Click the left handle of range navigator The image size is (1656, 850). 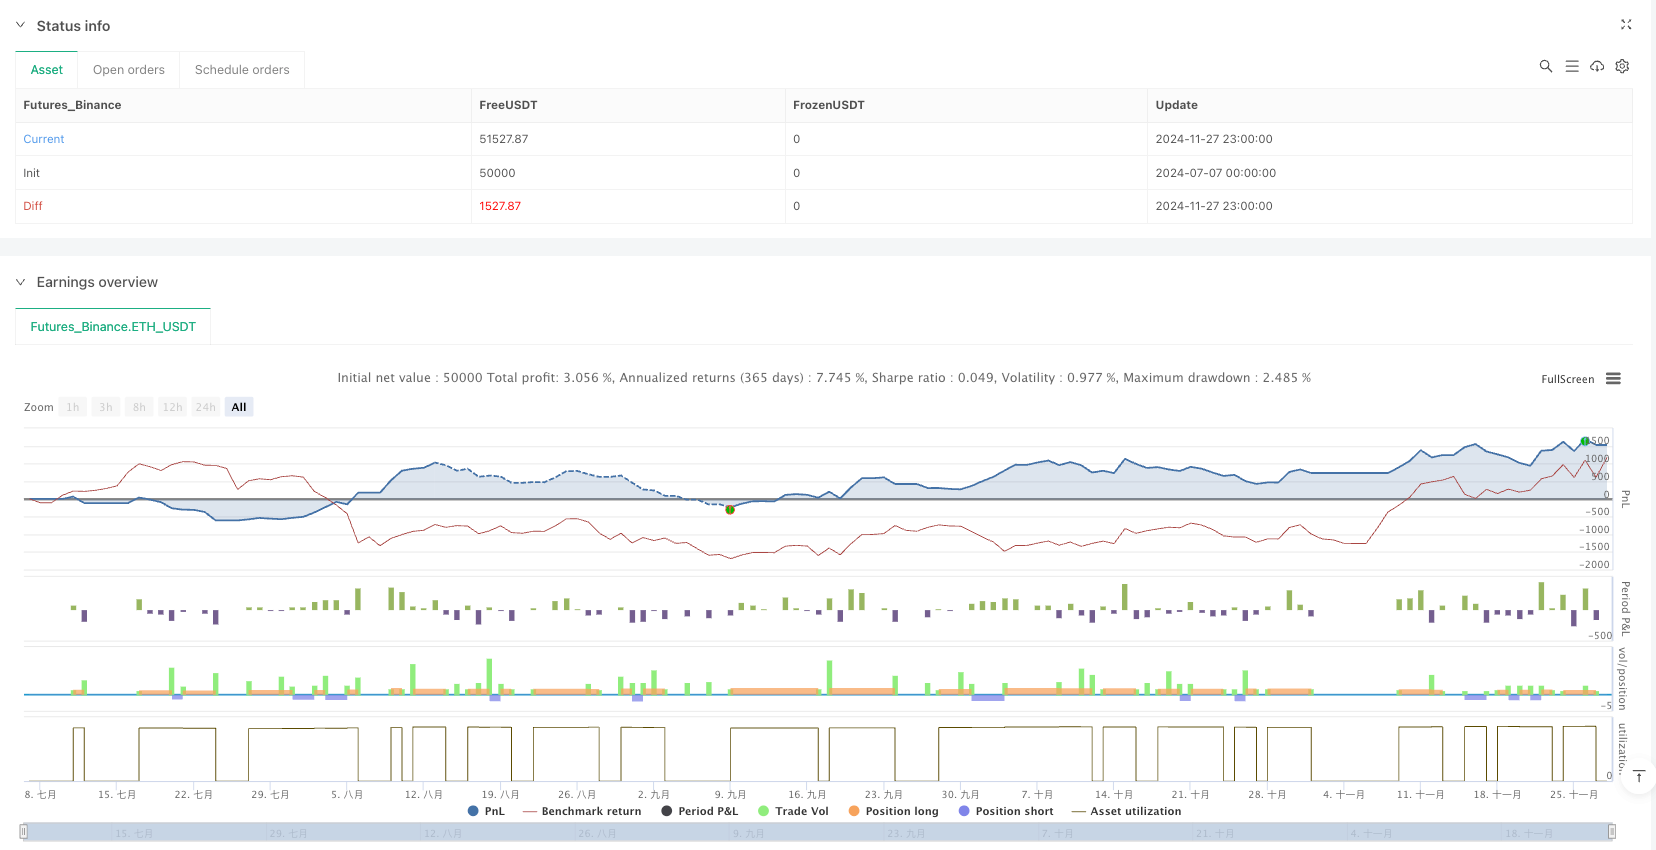pyautogui.click(x=24, y=831)
